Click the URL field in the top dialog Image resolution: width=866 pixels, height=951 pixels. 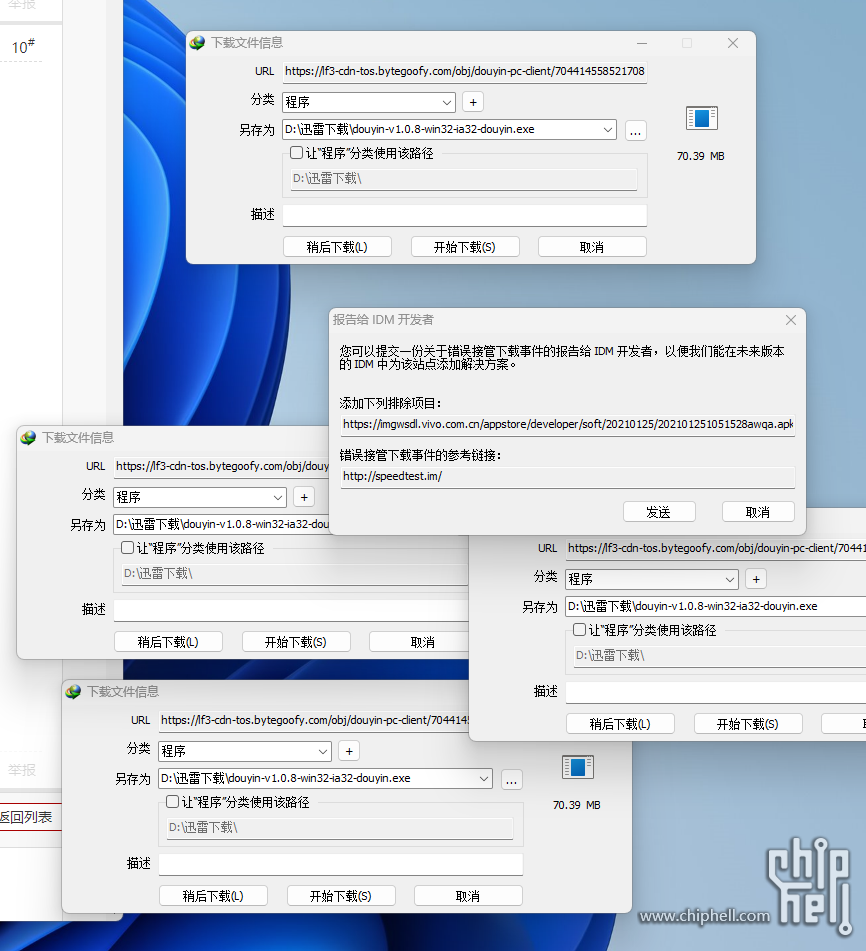(x=465, y=72)
